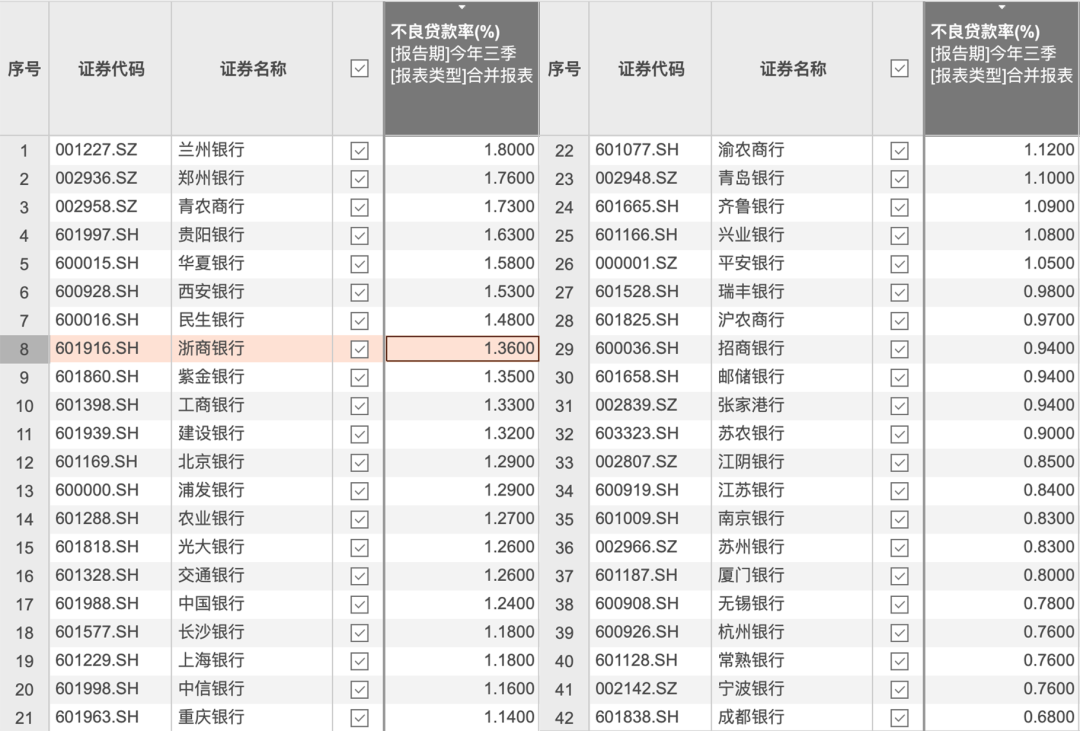The image size is (1080, 731).
Task: Click row number 22 in right table
Action: tap(564, 149)
